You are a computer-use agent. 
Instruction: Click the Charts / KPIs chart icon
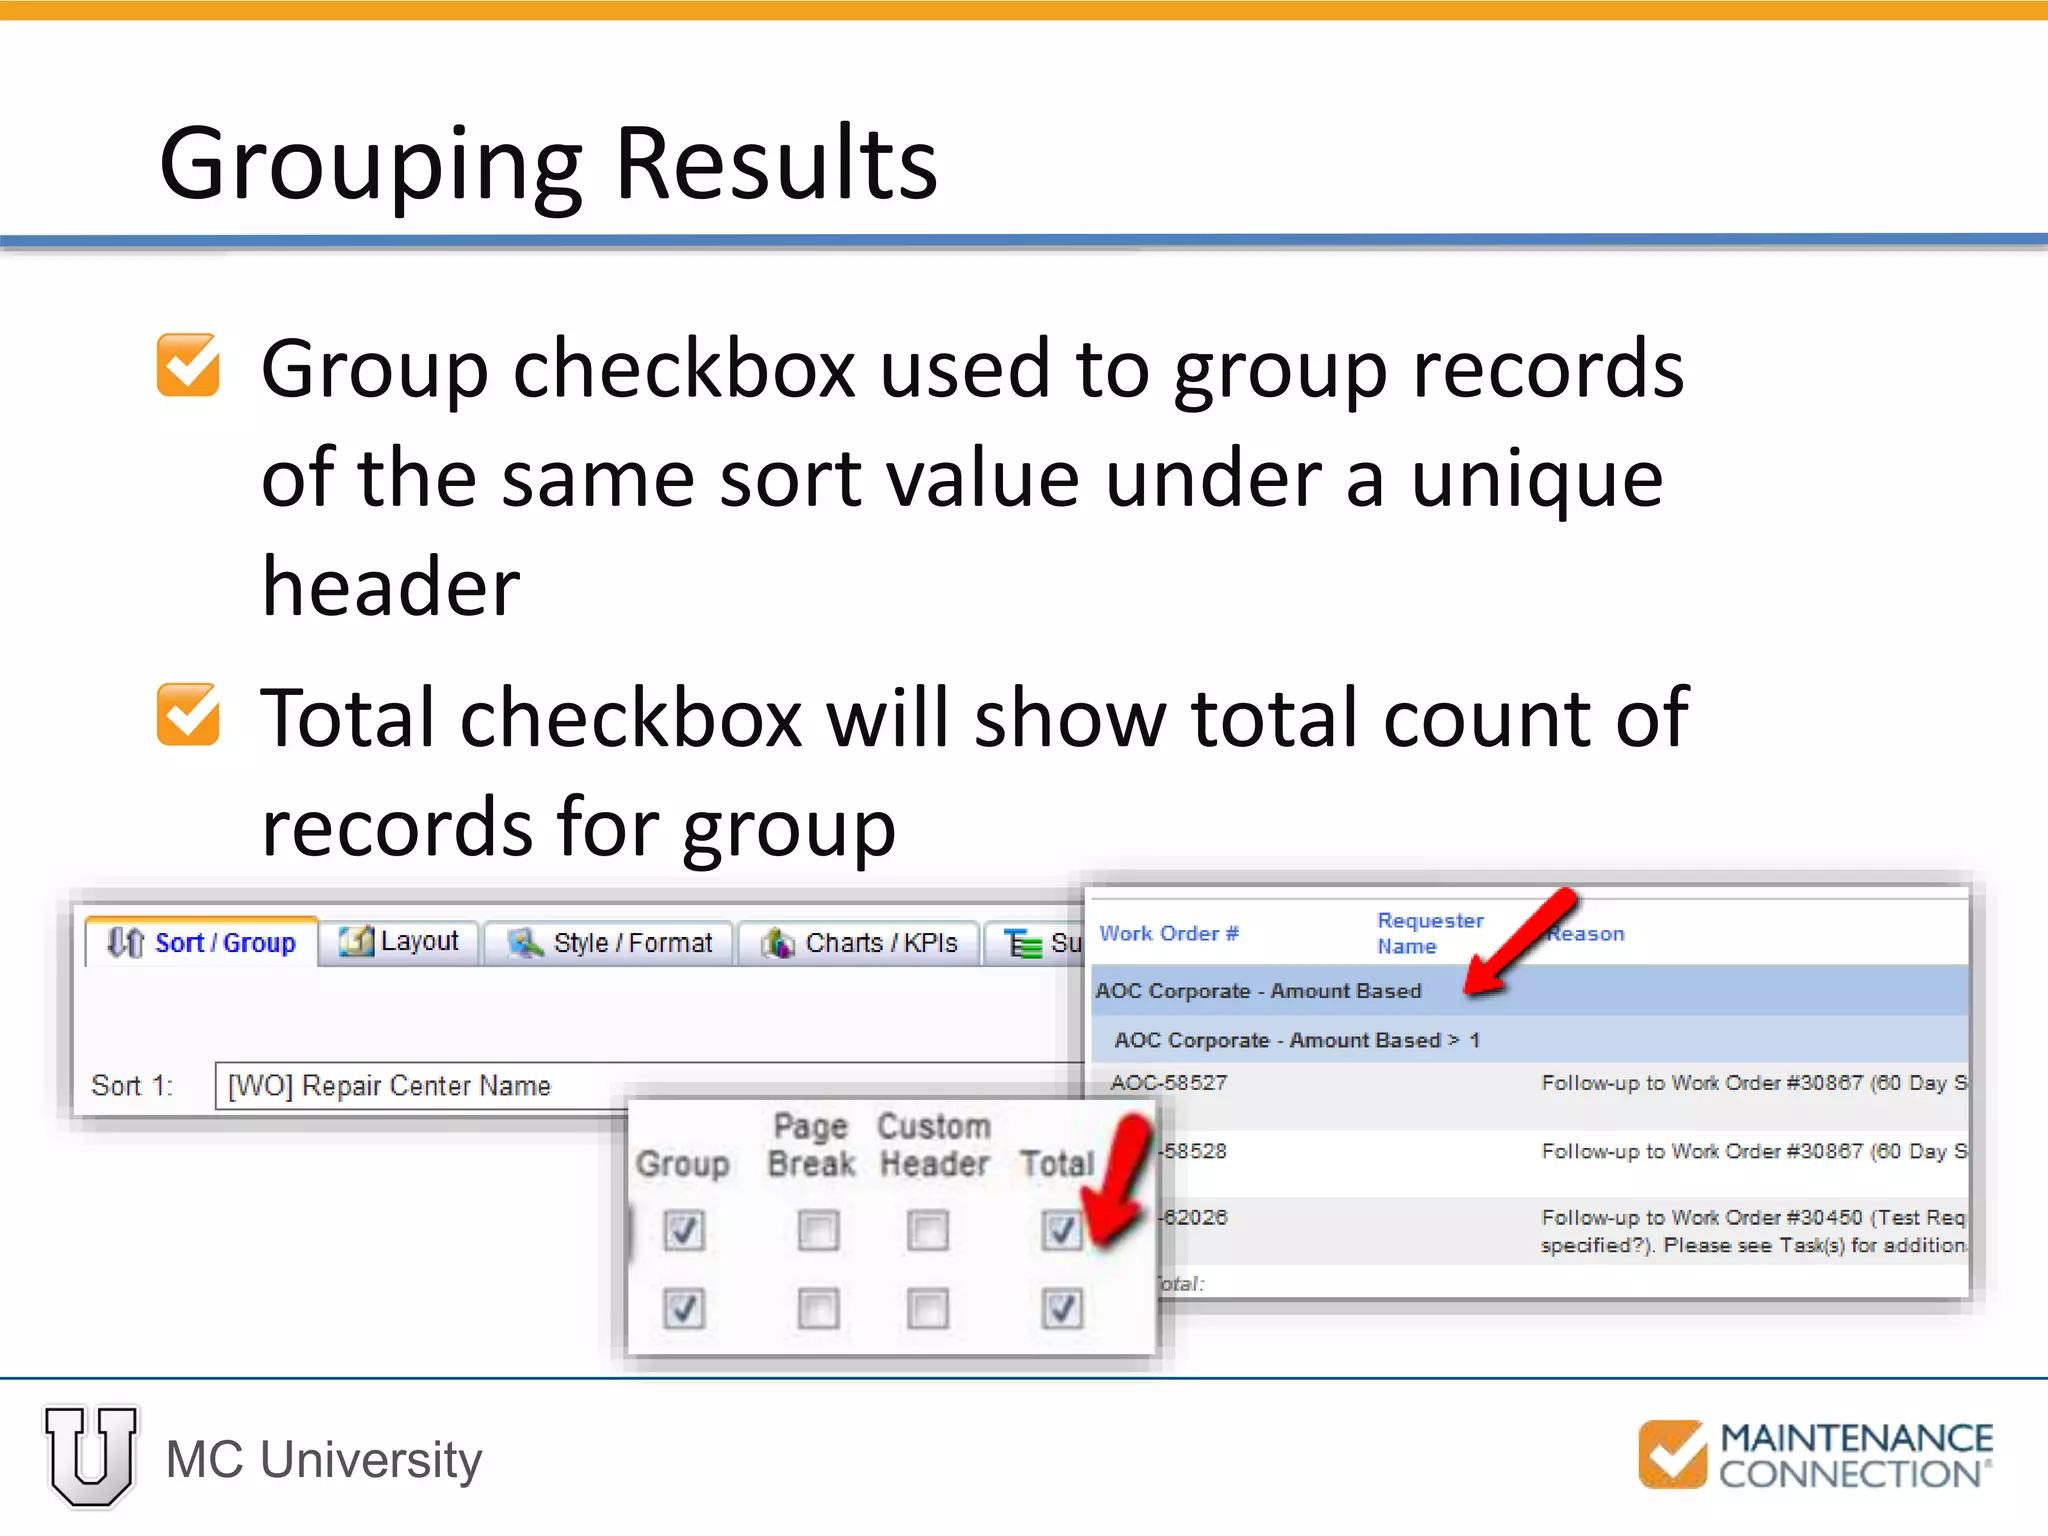pyautogui.click(x=778, y=943)
